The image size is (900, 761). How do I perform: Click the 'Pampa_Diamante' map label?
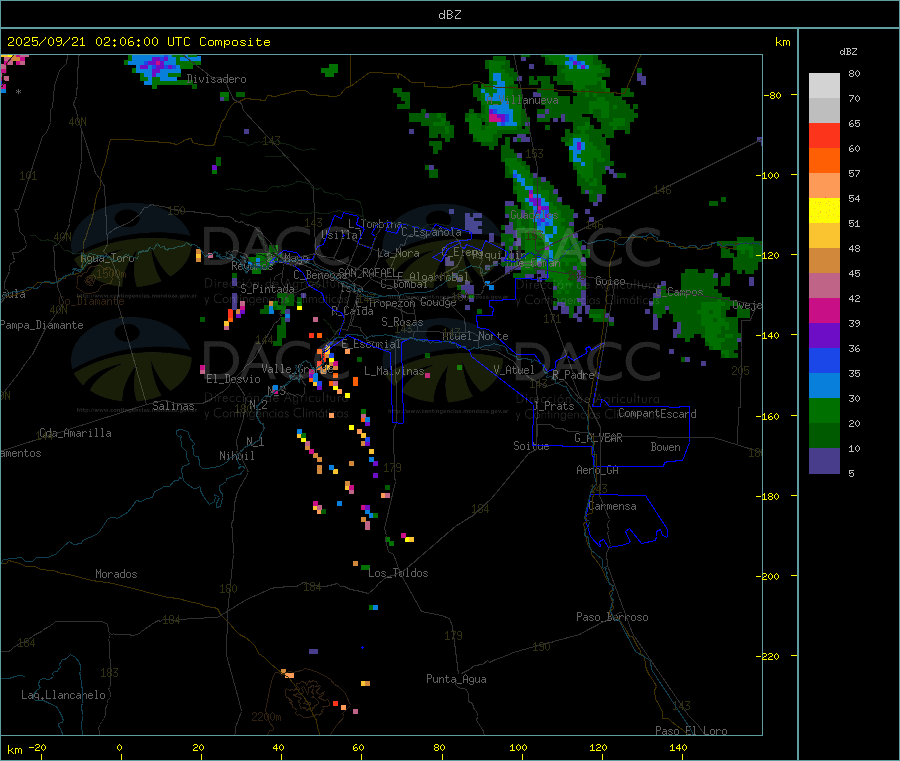pos(42,325)
